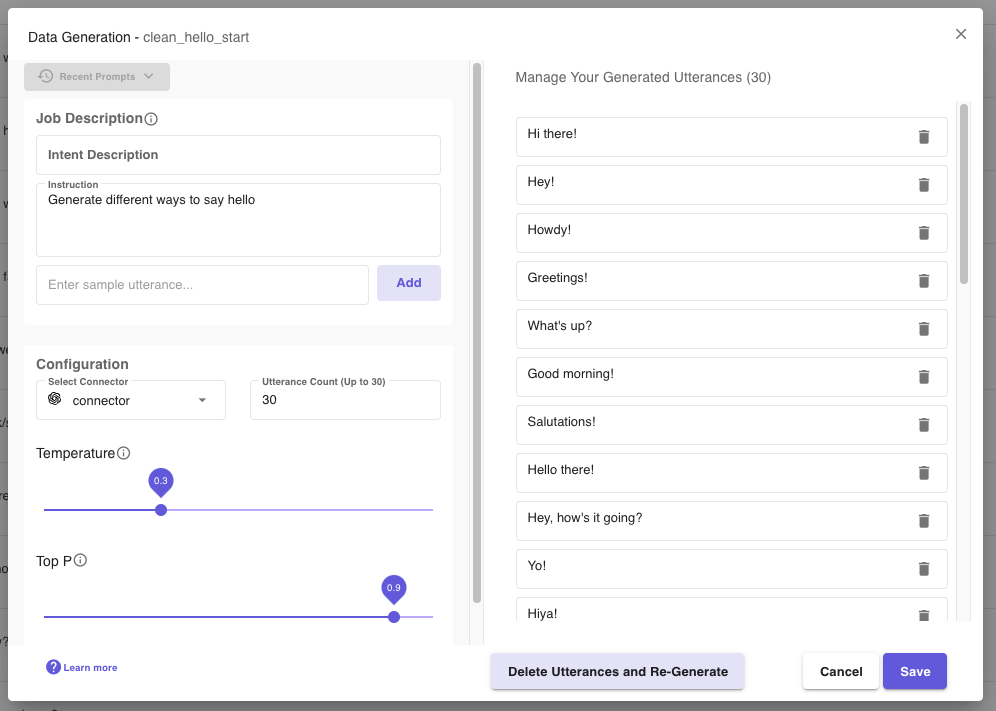
Task: Close the Data Generation dialog
Action: coord(960,34)
